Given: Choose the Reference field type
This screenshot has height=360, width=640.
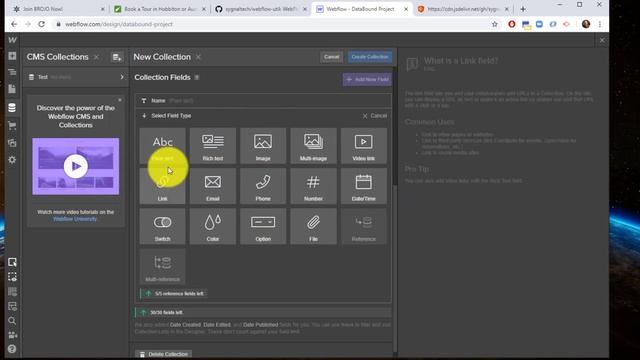Looking at the screenshot, I should click(x=363, y=227).
